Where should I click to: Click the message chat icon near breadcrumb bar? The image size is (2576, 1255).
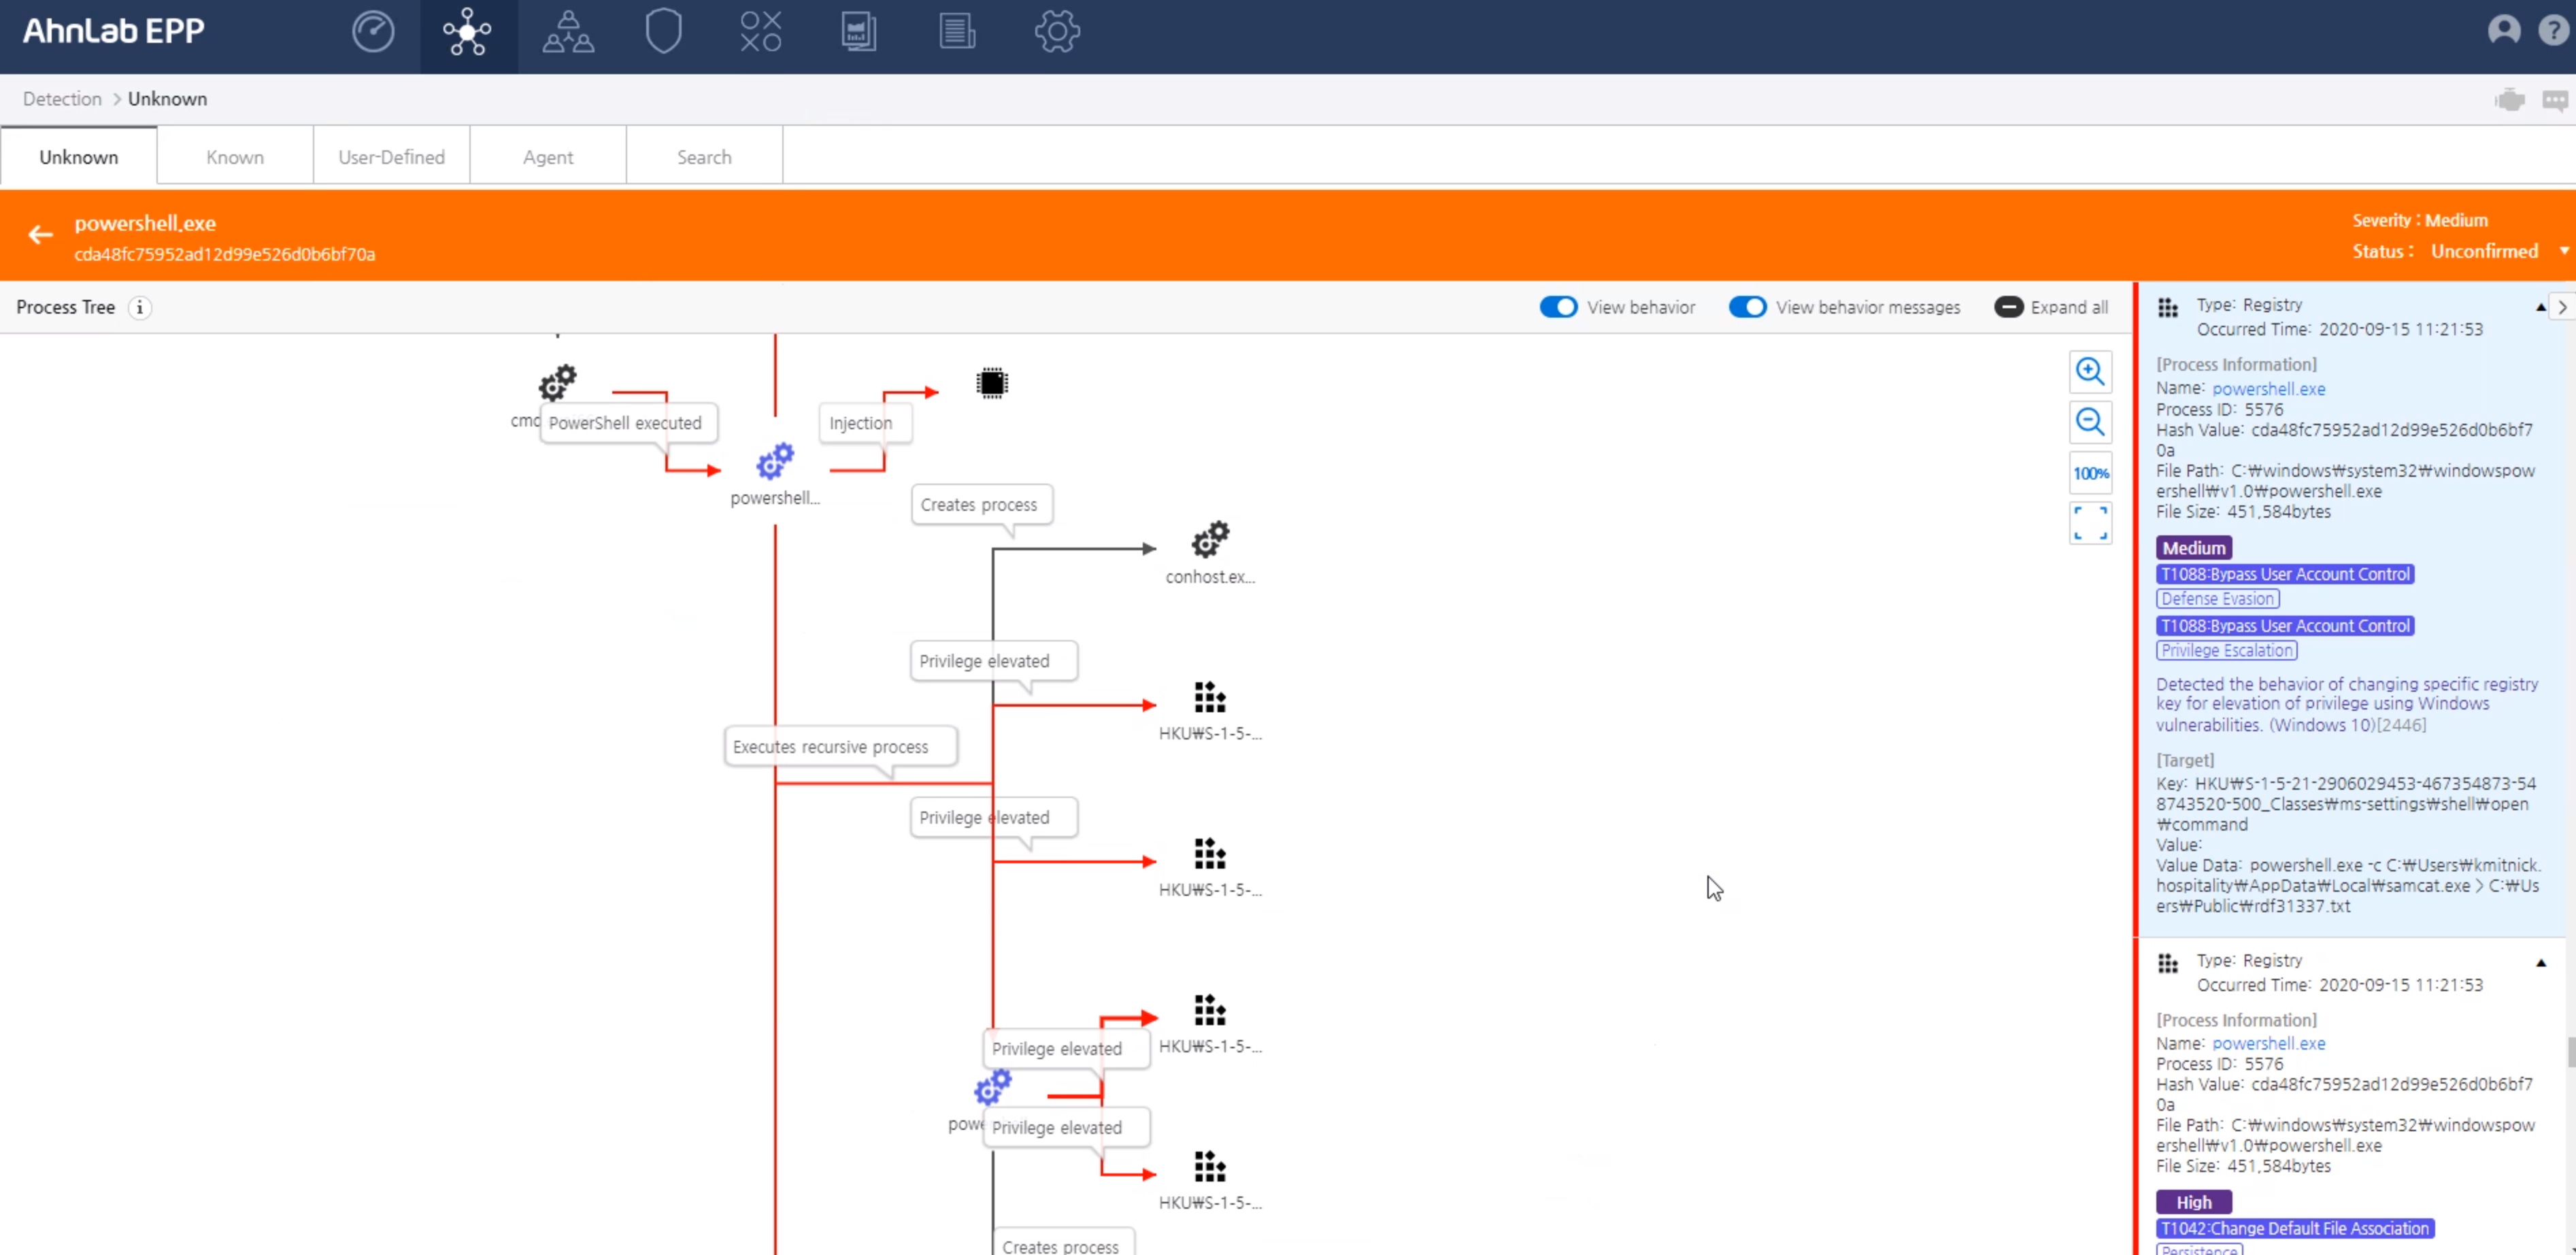coord(2555,100)
